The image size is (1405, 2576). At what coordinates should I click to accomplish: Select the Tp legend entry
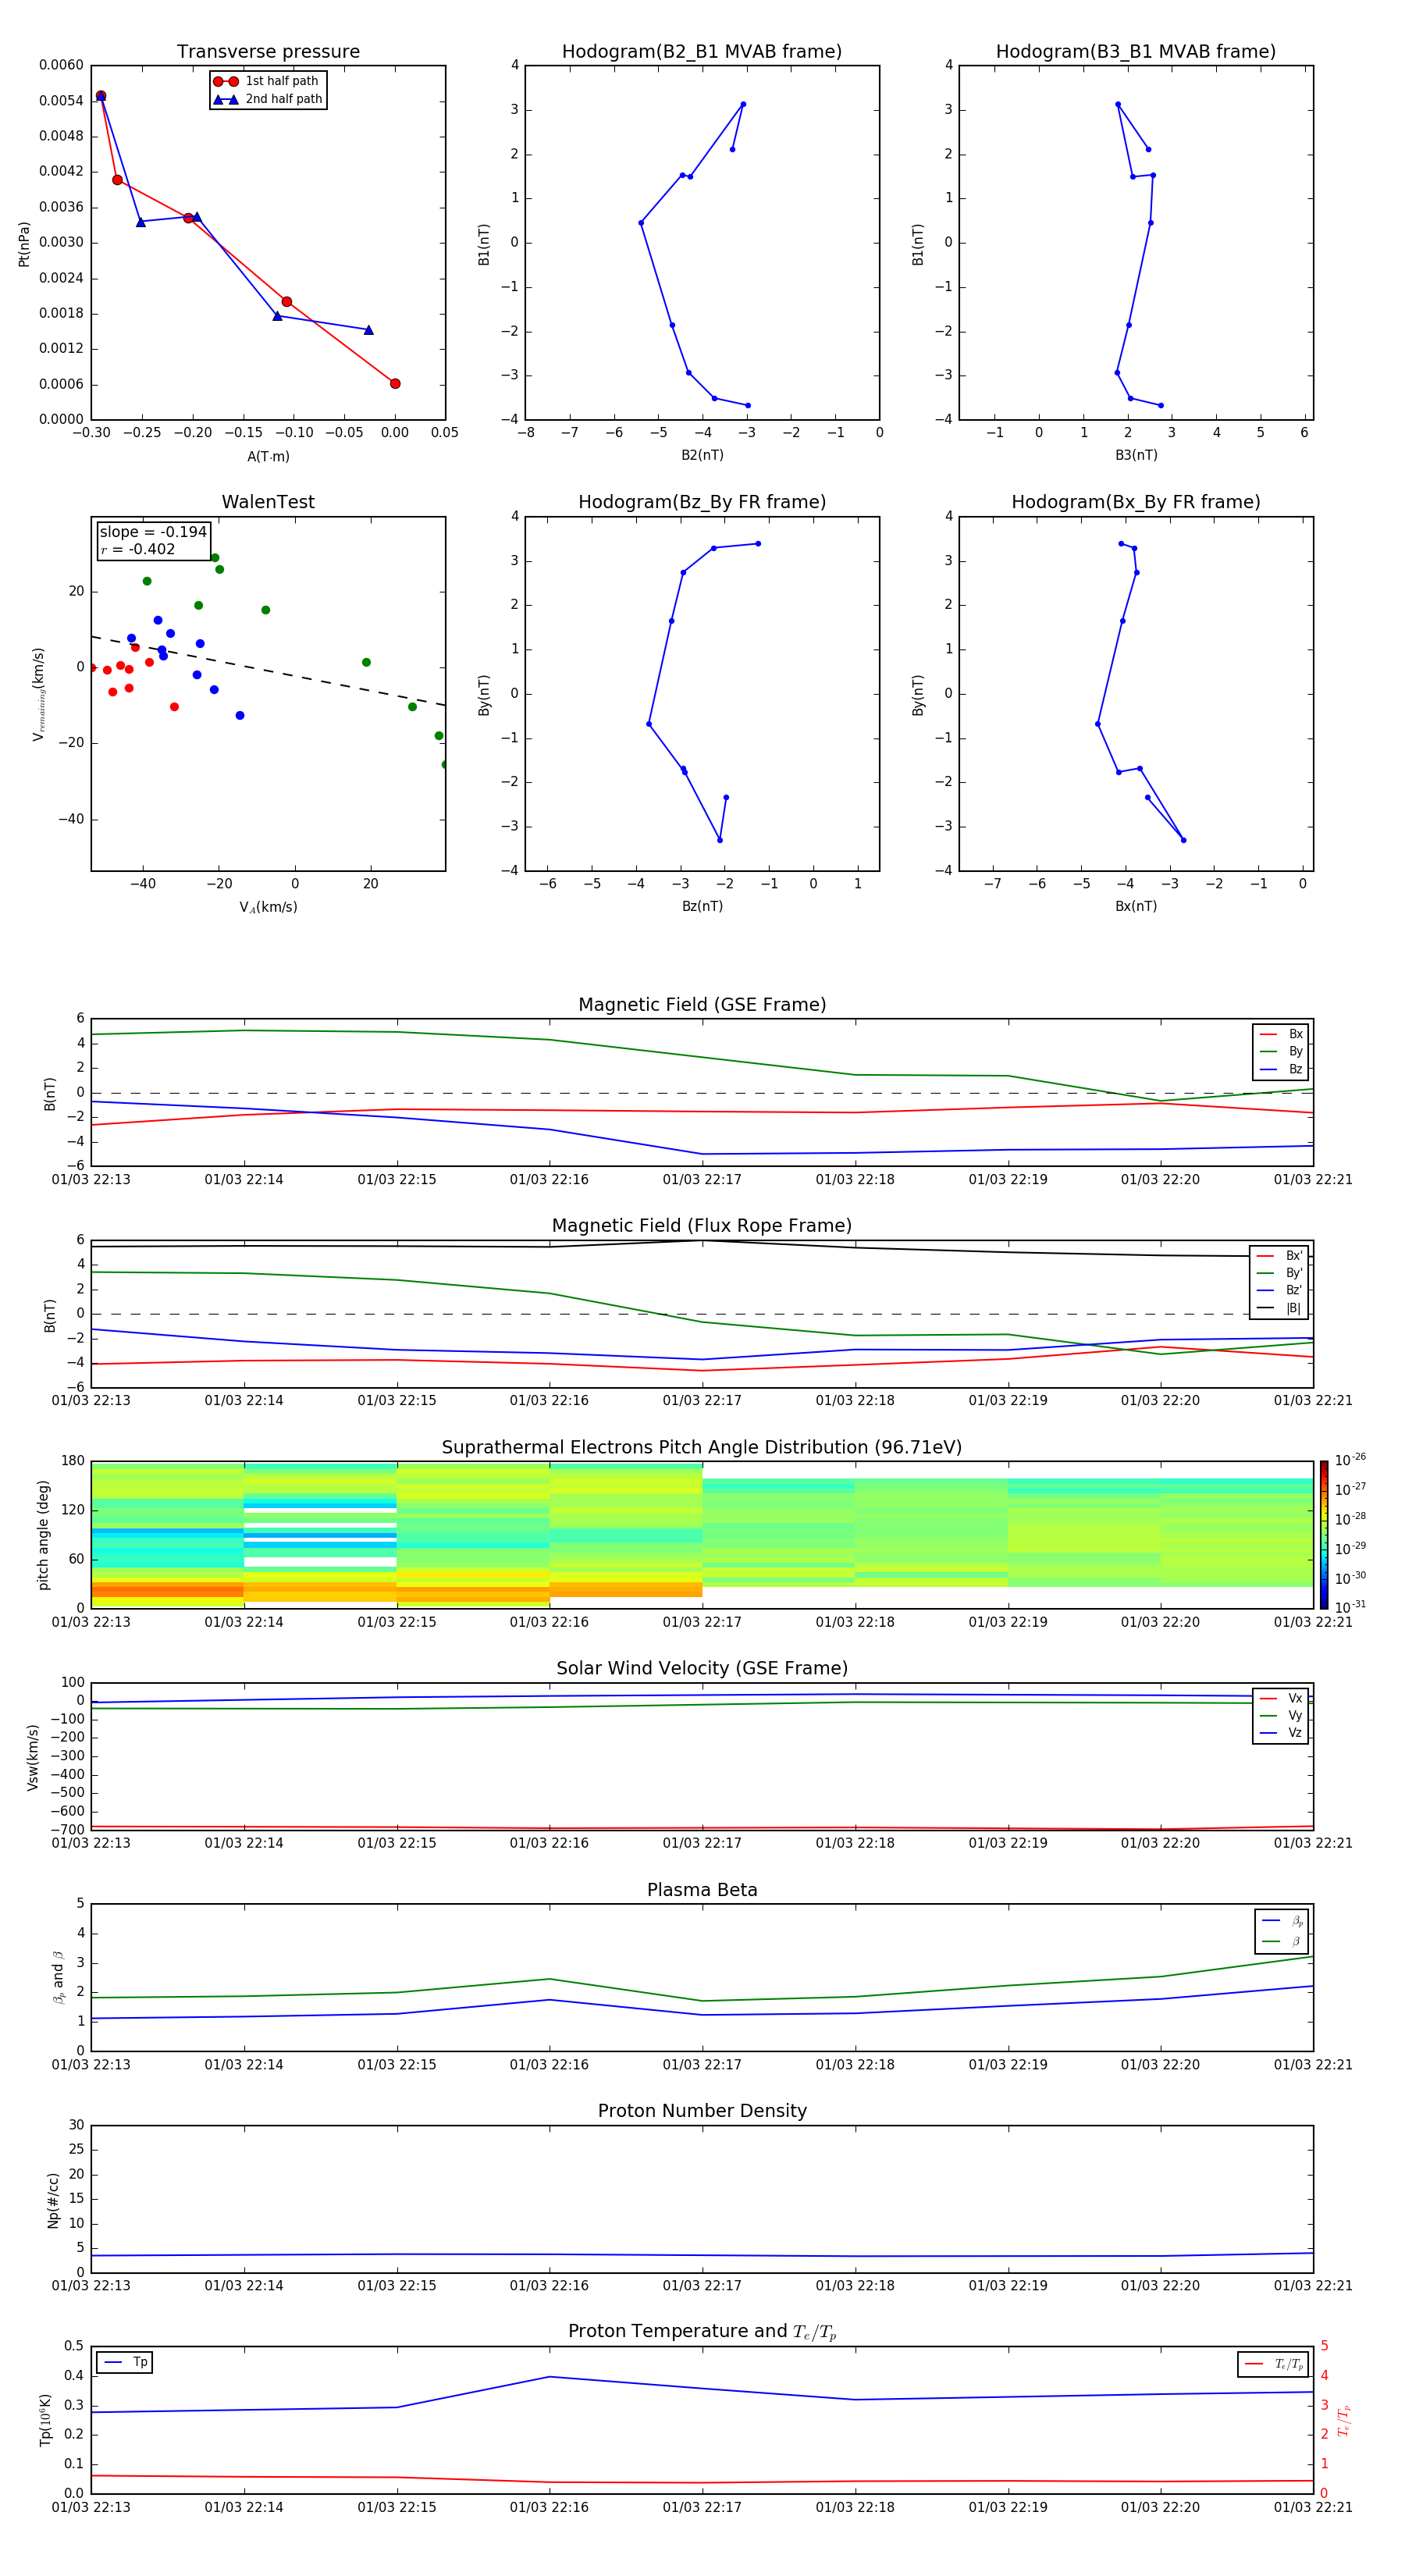tap(125, 2363)
